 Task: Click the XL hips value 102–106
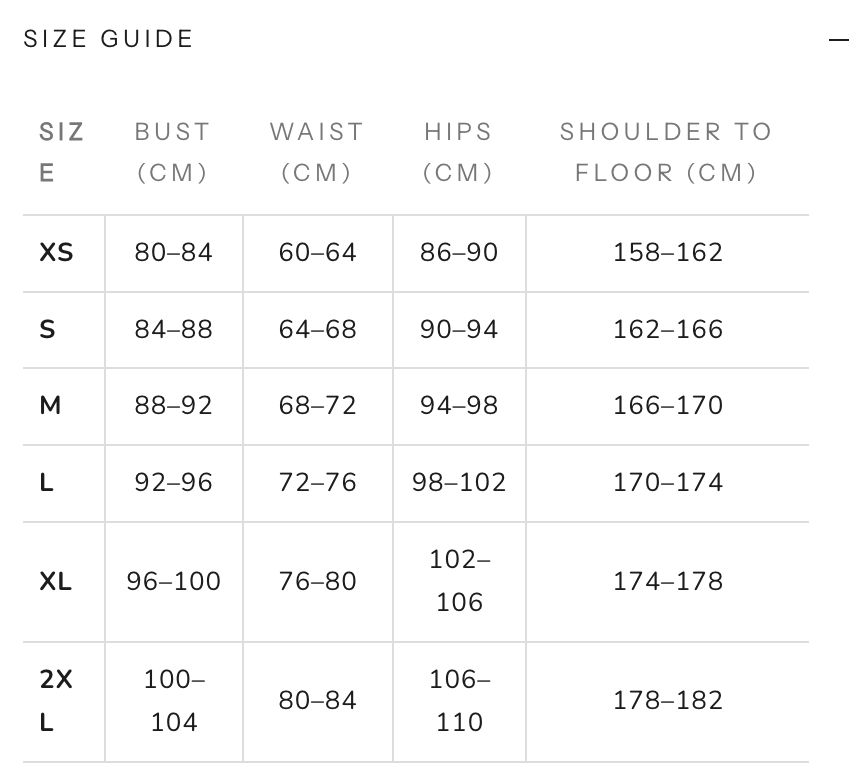click(460, 581)
